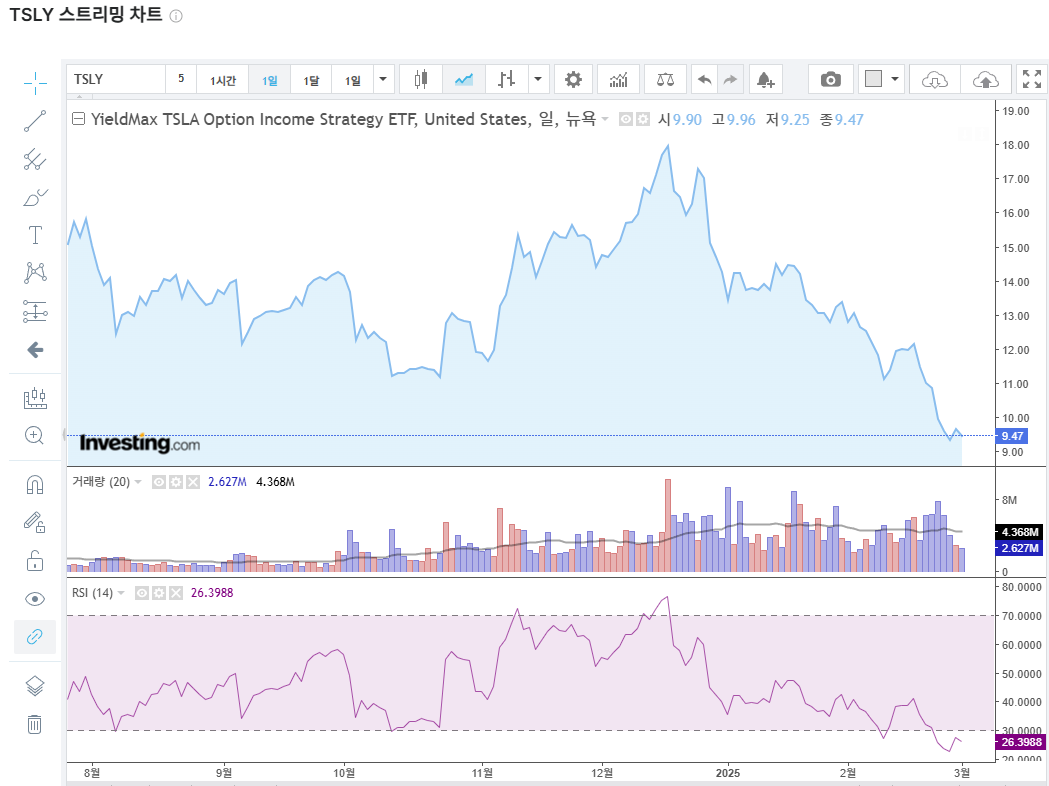Open main series settings gear in legend
This screenshot has width=1049, height=786.
point(642,119)
